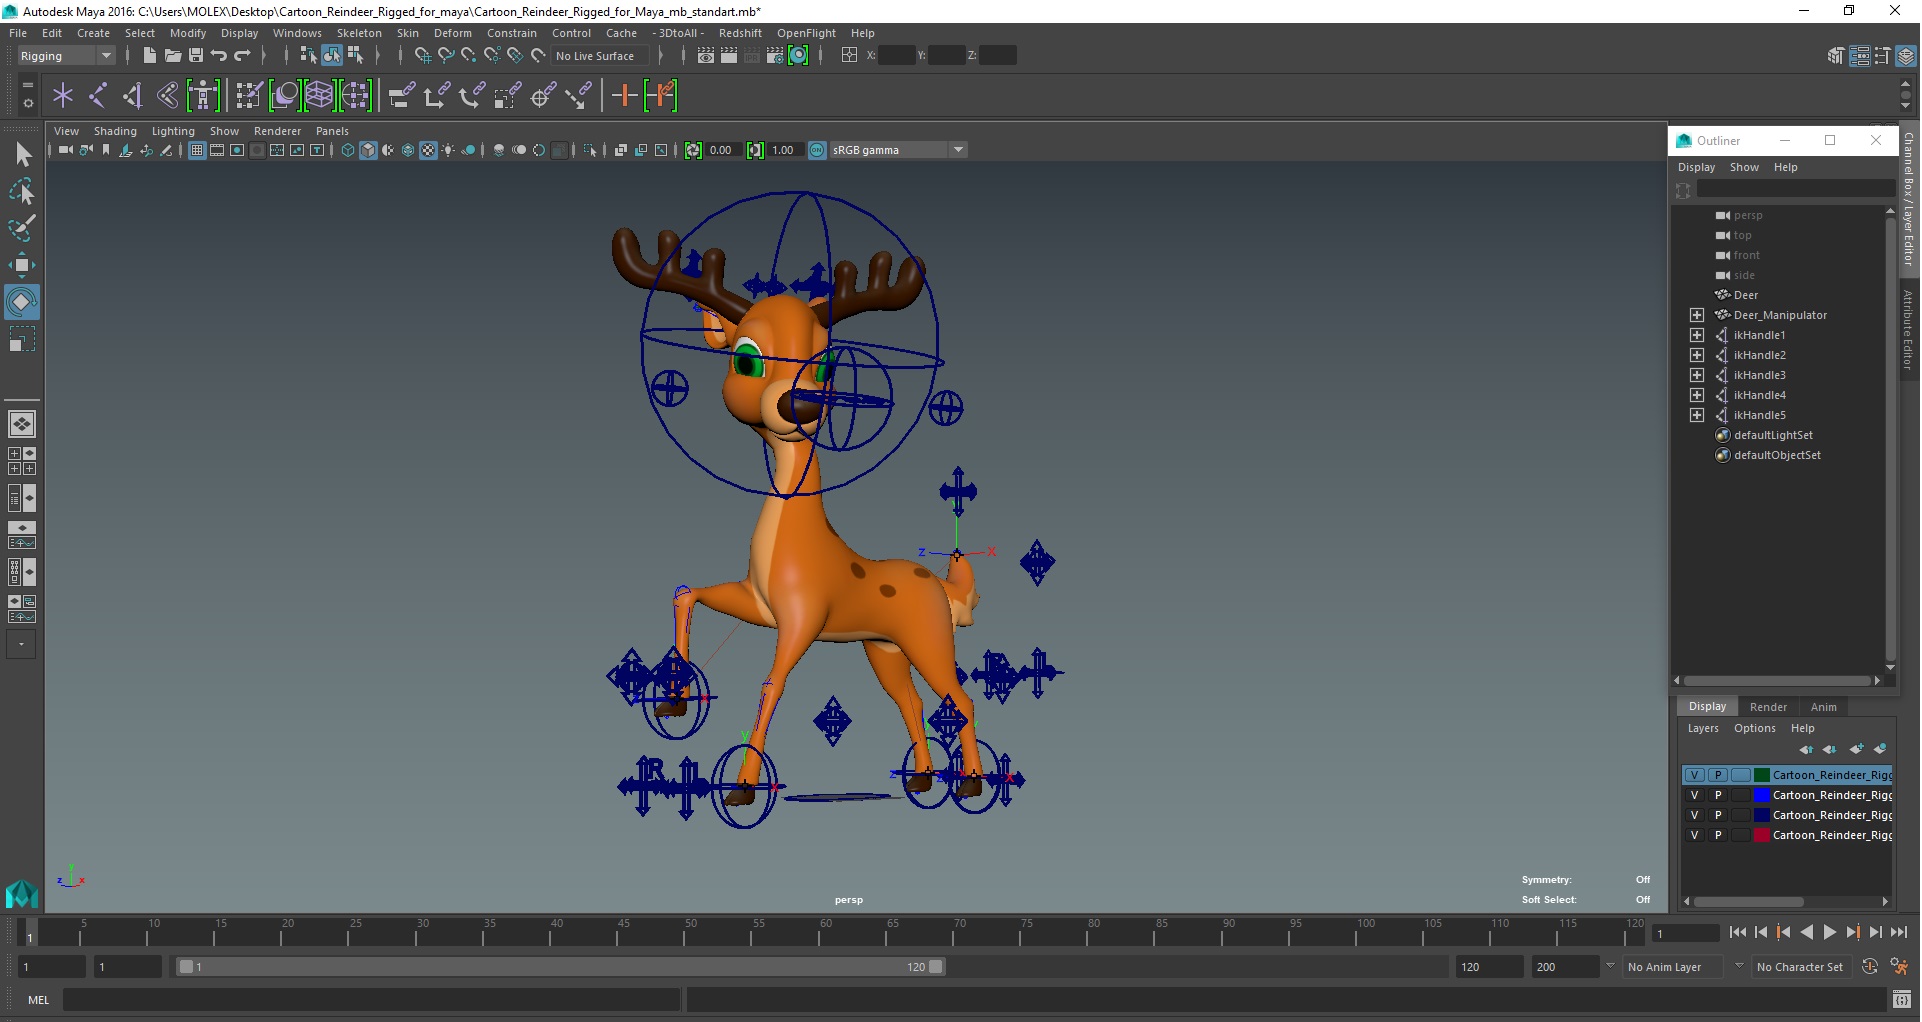Click the Parent Constraint shelf icon
This screenshot has height=1022, width=1922.
[401, 96]
